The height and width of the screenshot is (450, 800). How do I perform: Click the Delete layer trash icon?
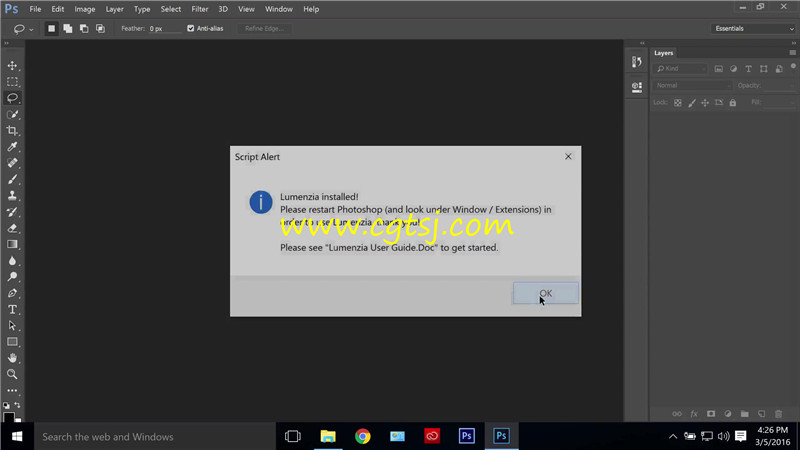tap(778, 414)
